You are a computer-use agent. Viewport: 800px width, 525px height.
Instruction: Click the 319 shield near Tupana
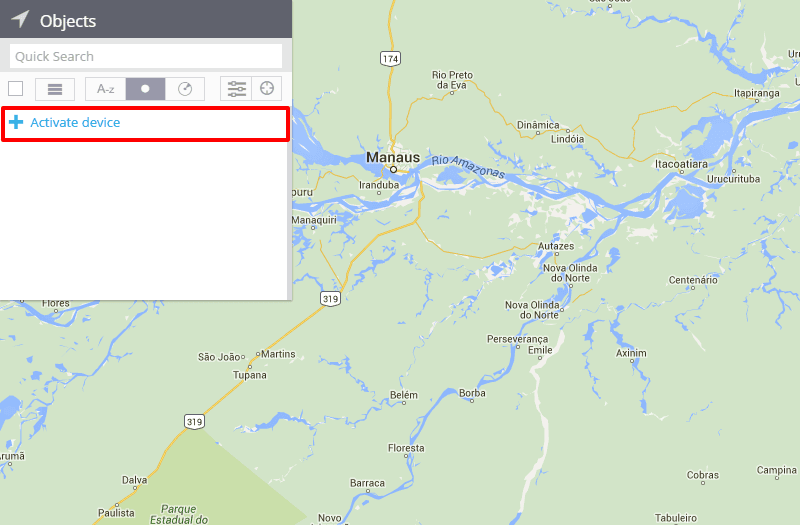pos(194,421)
